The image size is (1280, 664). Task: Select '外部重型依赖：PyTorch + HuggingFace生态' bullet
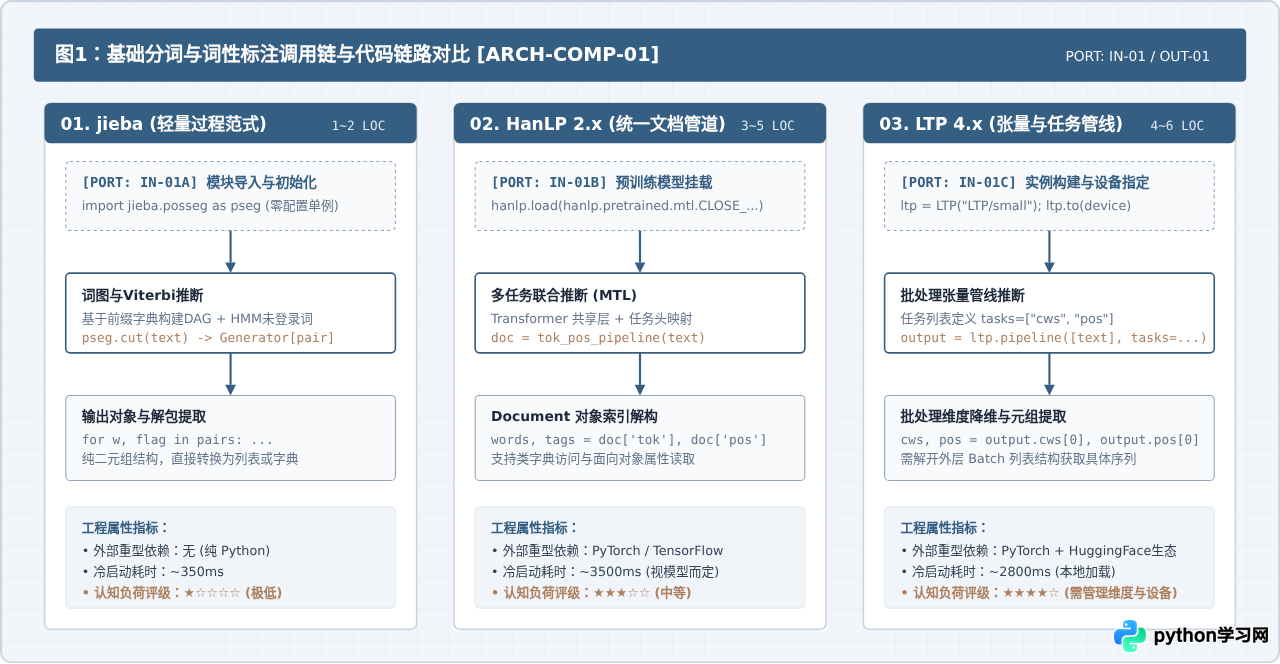coord(1039,550)
